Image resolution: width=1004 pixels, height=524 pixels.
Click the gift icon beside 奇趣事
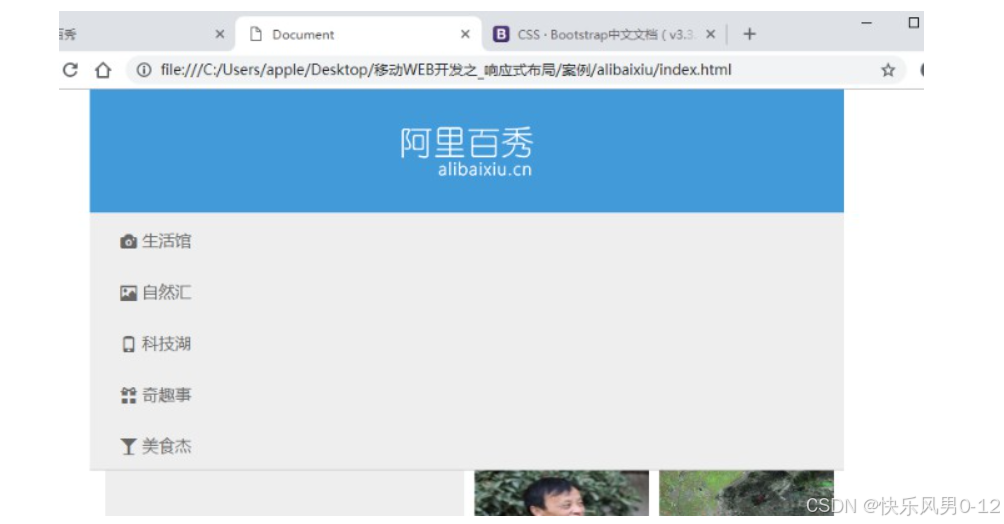point(128,396)
